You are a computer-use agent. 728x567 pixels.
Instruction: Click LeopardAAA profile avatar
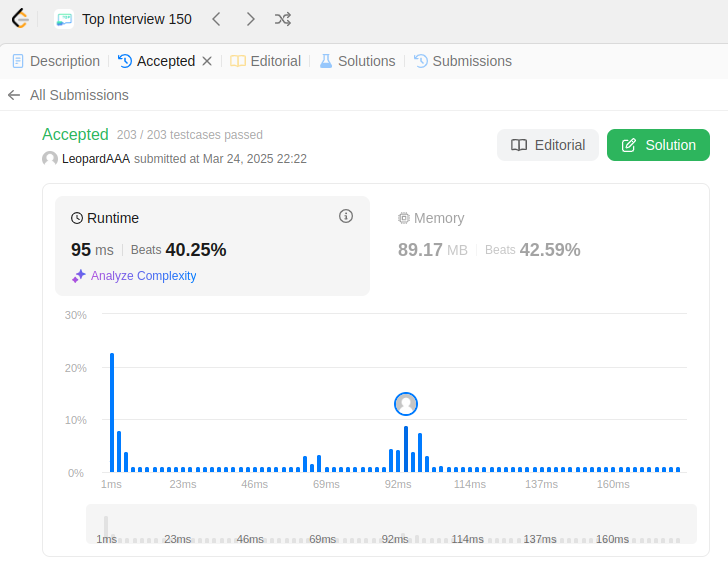[50, 159]
